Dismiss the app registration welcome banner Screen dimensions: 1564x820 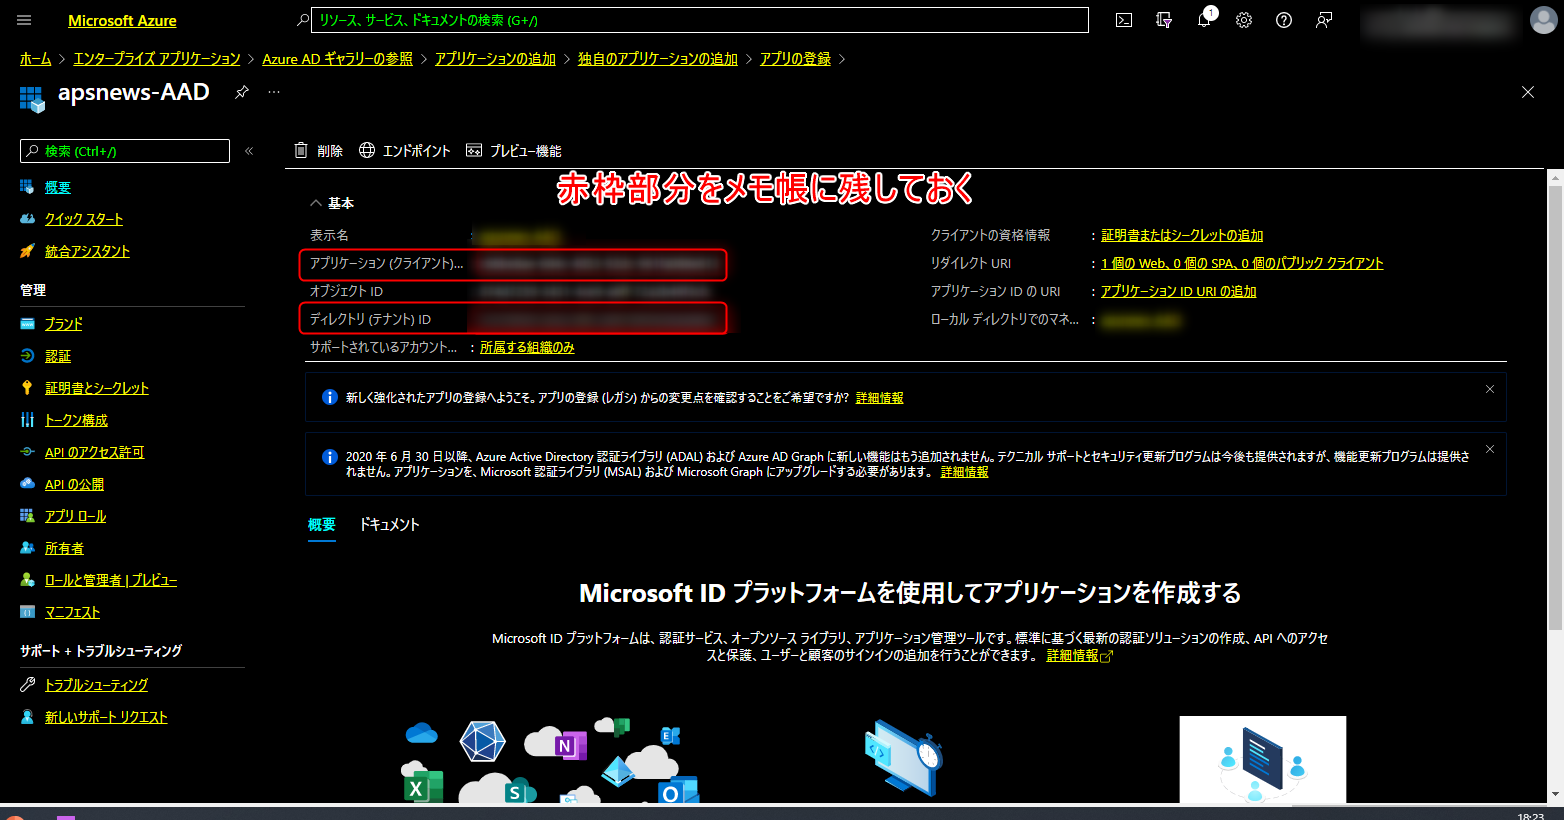[x=1490, y=389]
